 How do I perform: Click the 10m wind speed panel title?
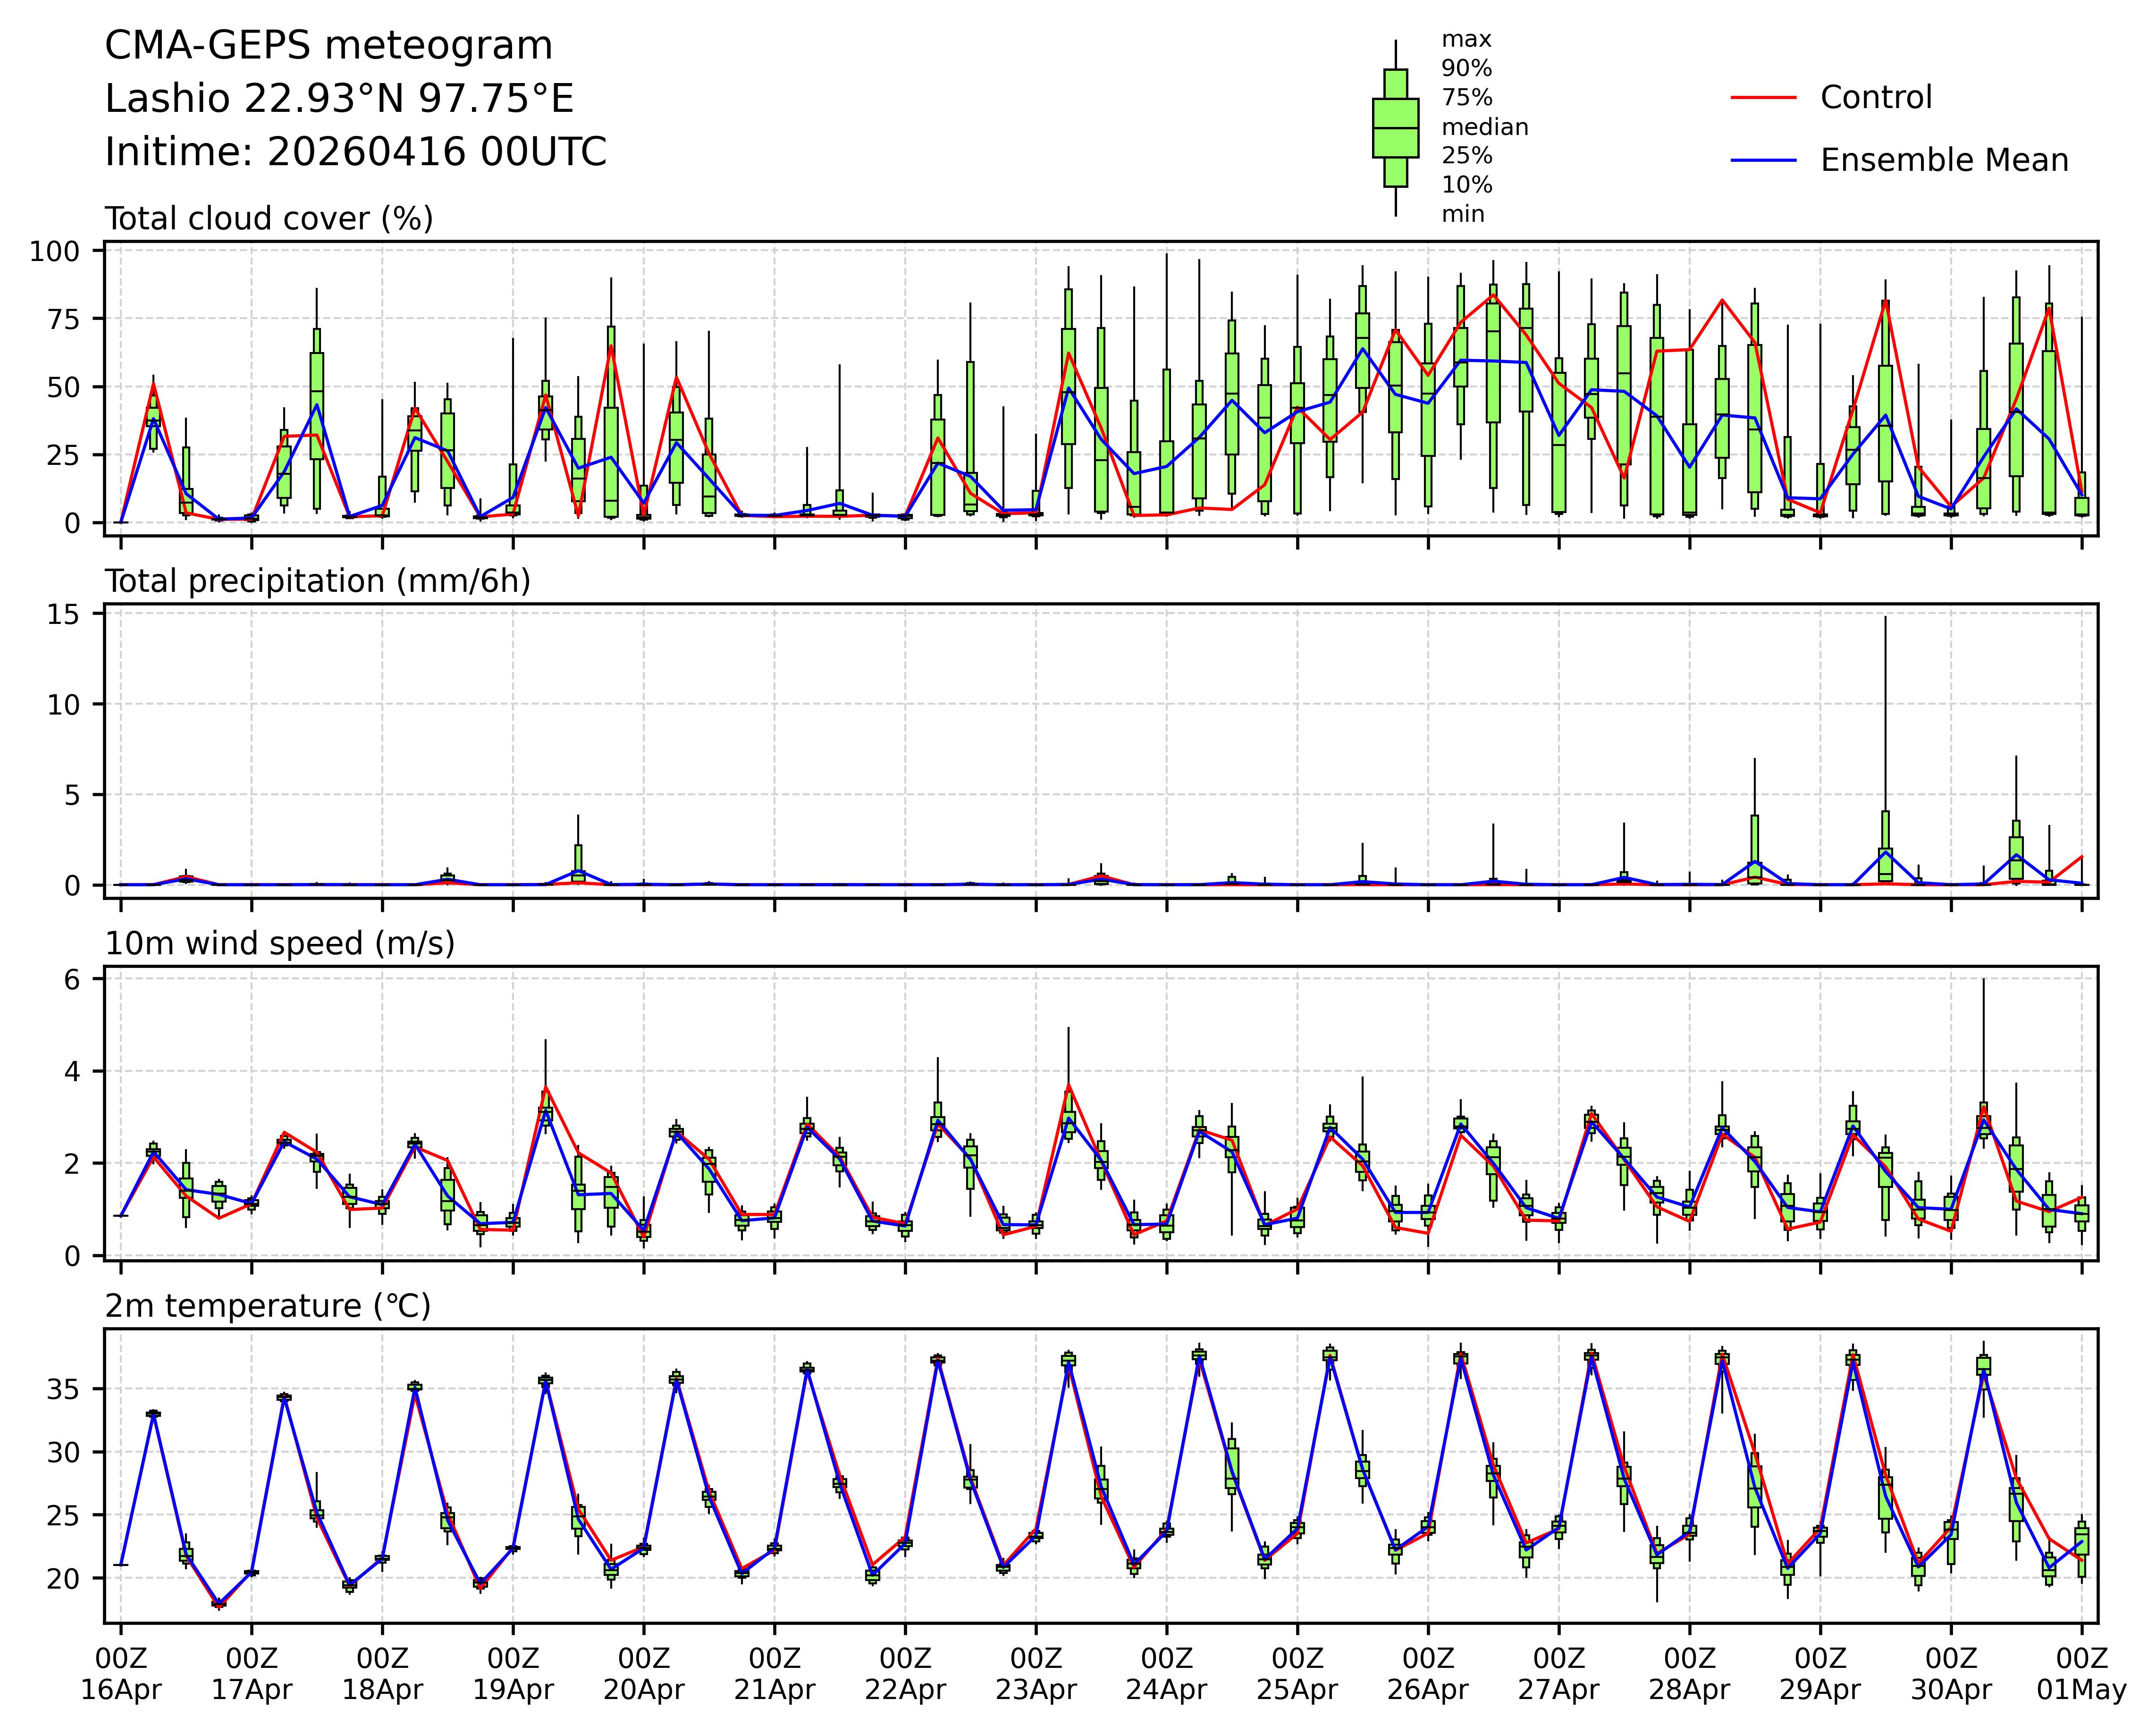280,943
